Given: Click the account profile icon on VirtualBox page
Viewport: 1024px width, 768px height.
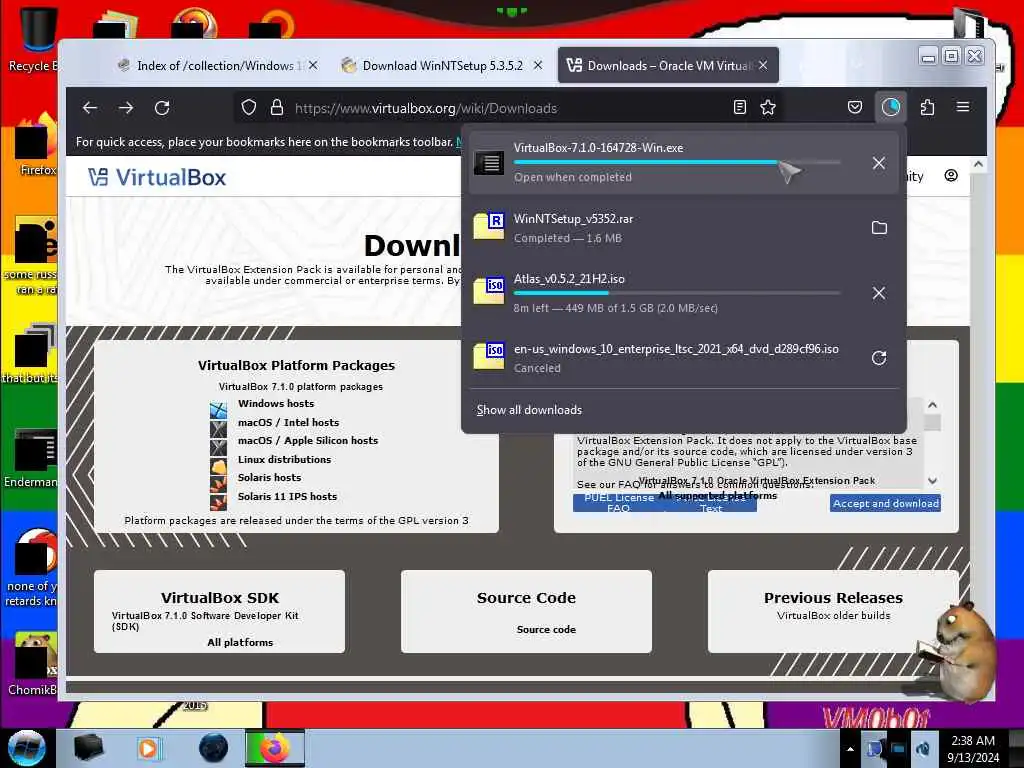Looking at the screenshot, I should pos(951,176).
